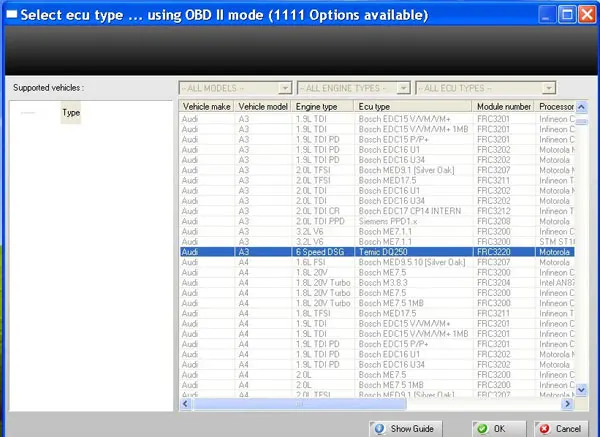Open the ALL MODELS dropdown
This screenshot has width=600, height=437.
coord(235,88)
